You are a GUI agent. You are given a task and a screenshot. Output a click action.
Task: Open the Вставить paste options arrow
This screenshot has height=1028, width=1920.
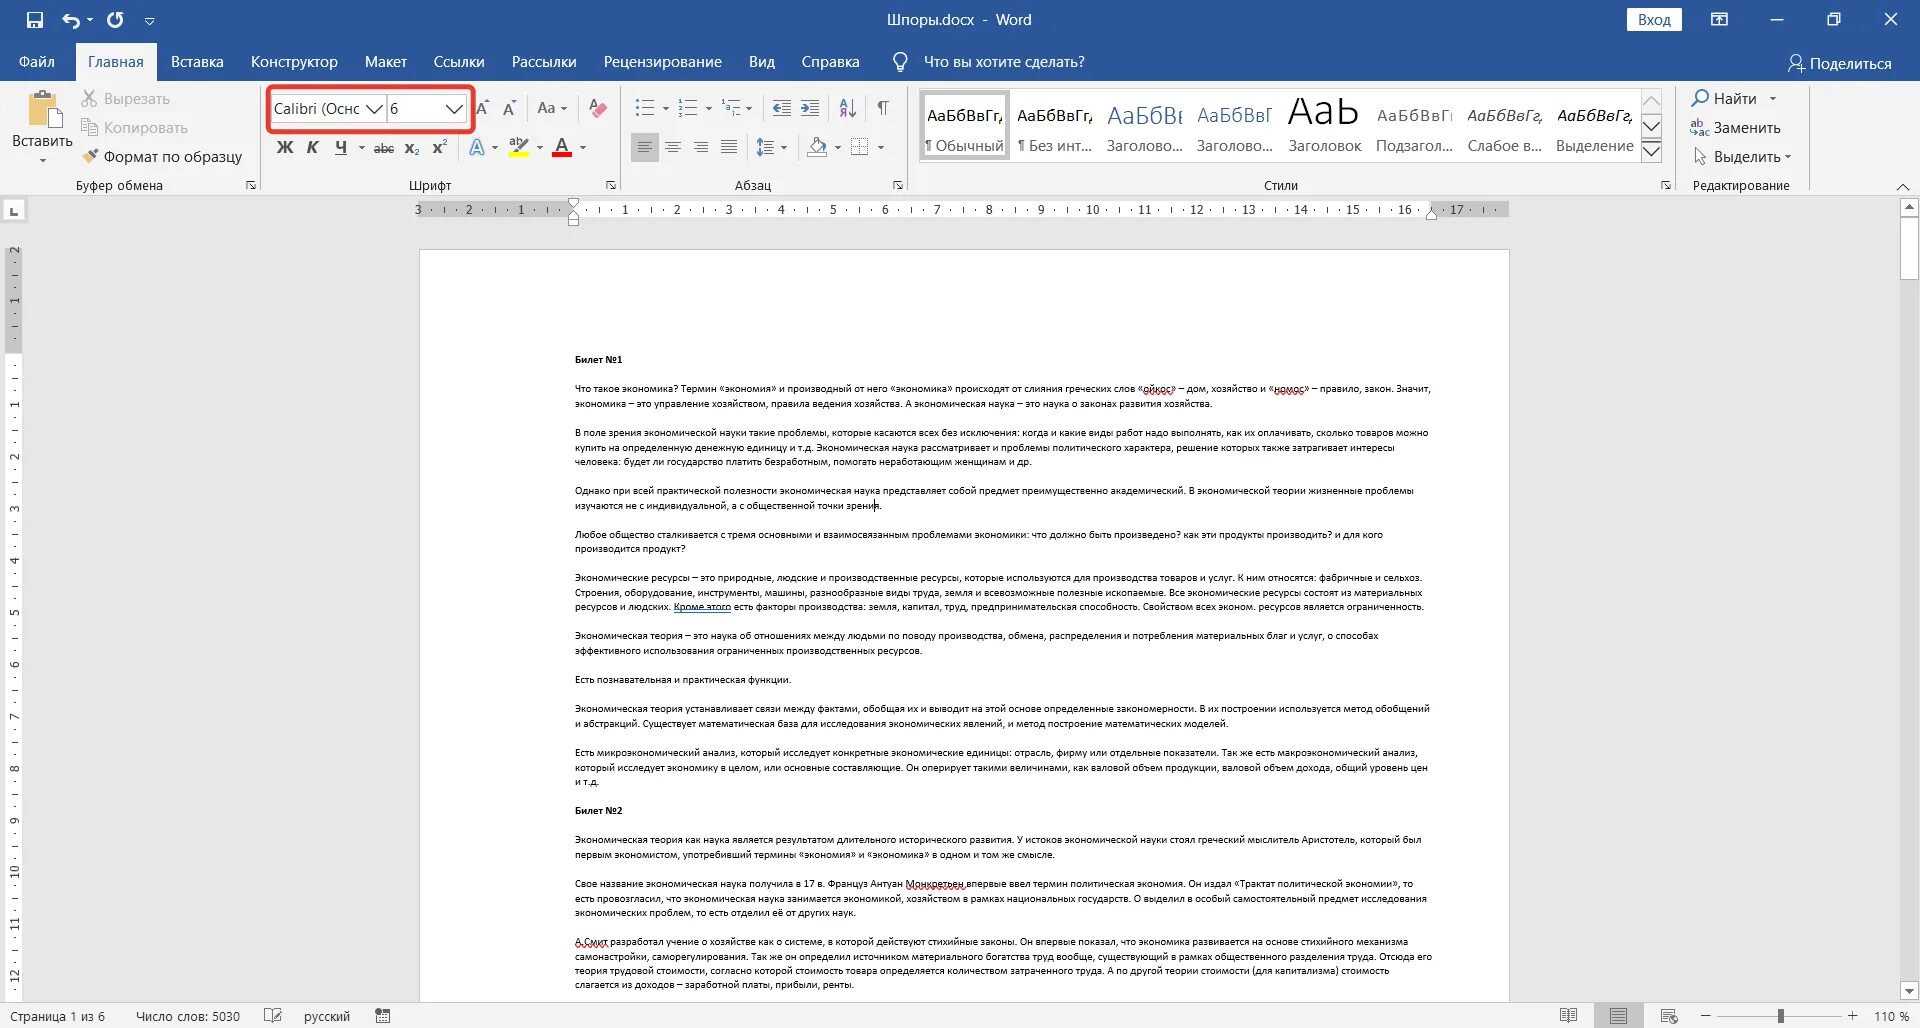42,160
